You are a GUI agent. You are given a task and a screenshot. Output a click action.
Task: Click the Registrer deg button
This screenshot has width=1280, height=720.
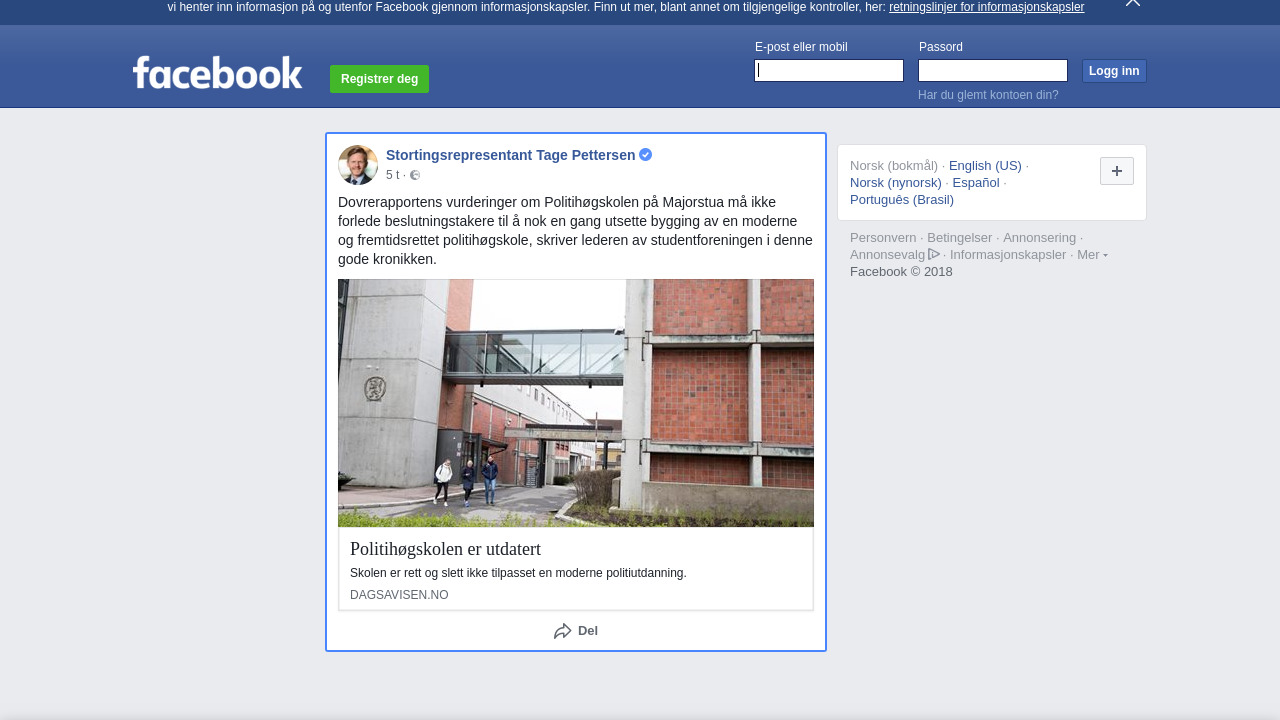click(379, 79)
